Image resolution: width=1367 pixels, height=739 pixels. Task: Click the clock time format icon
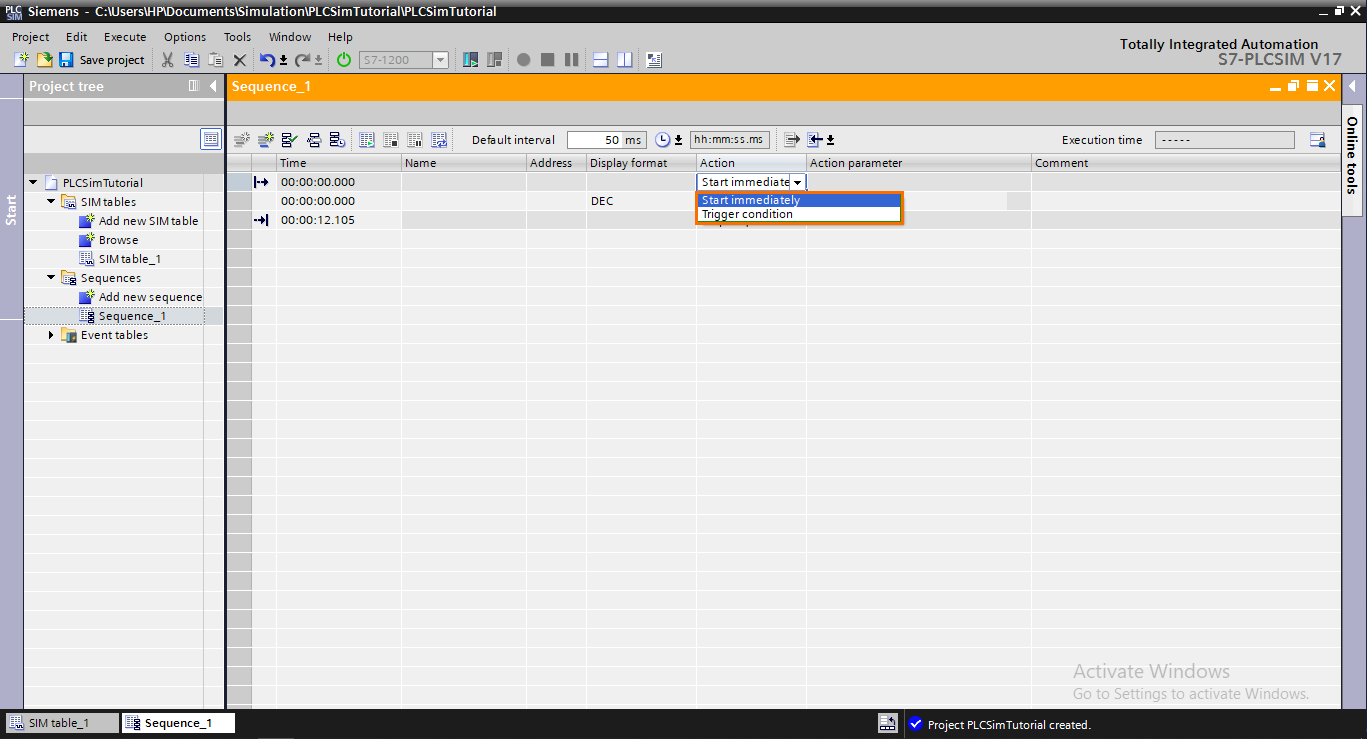point(662,140)
